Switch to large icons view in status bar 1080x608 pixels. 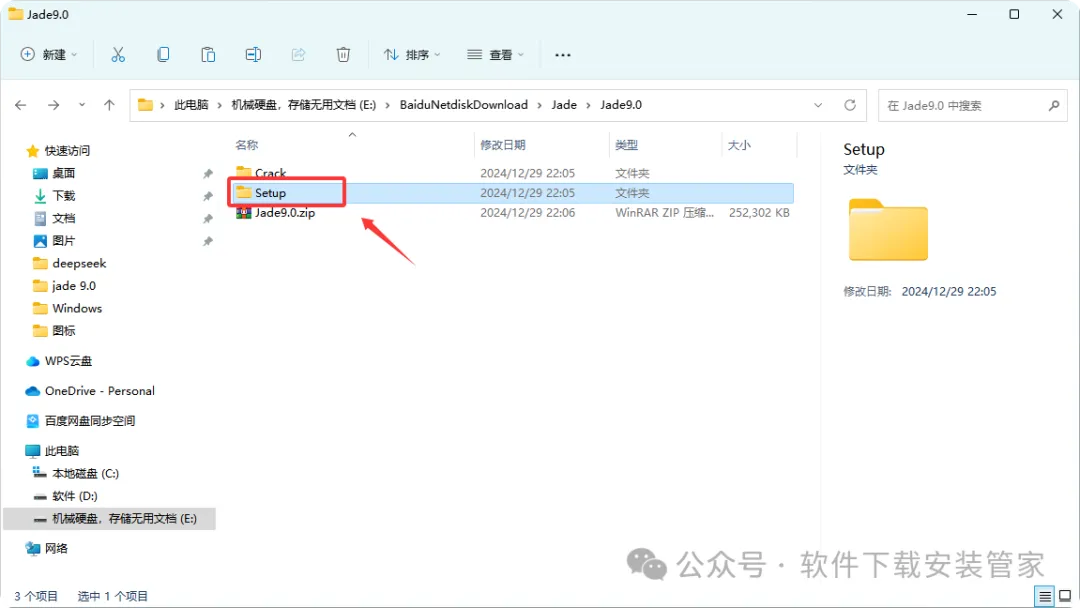1065,596
